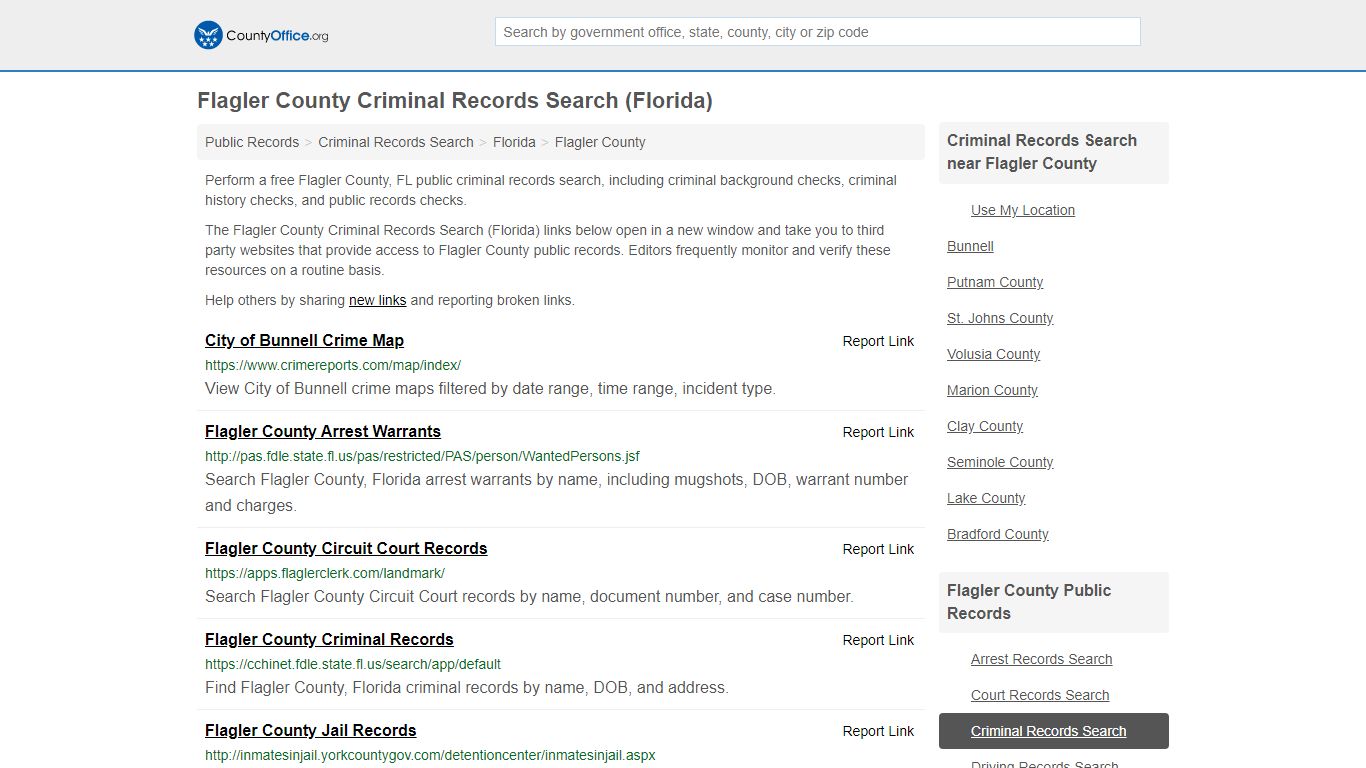Click description 'Search Flagler County Circuit Court records'
This screenshot has width=1366, height=768.
529,596
